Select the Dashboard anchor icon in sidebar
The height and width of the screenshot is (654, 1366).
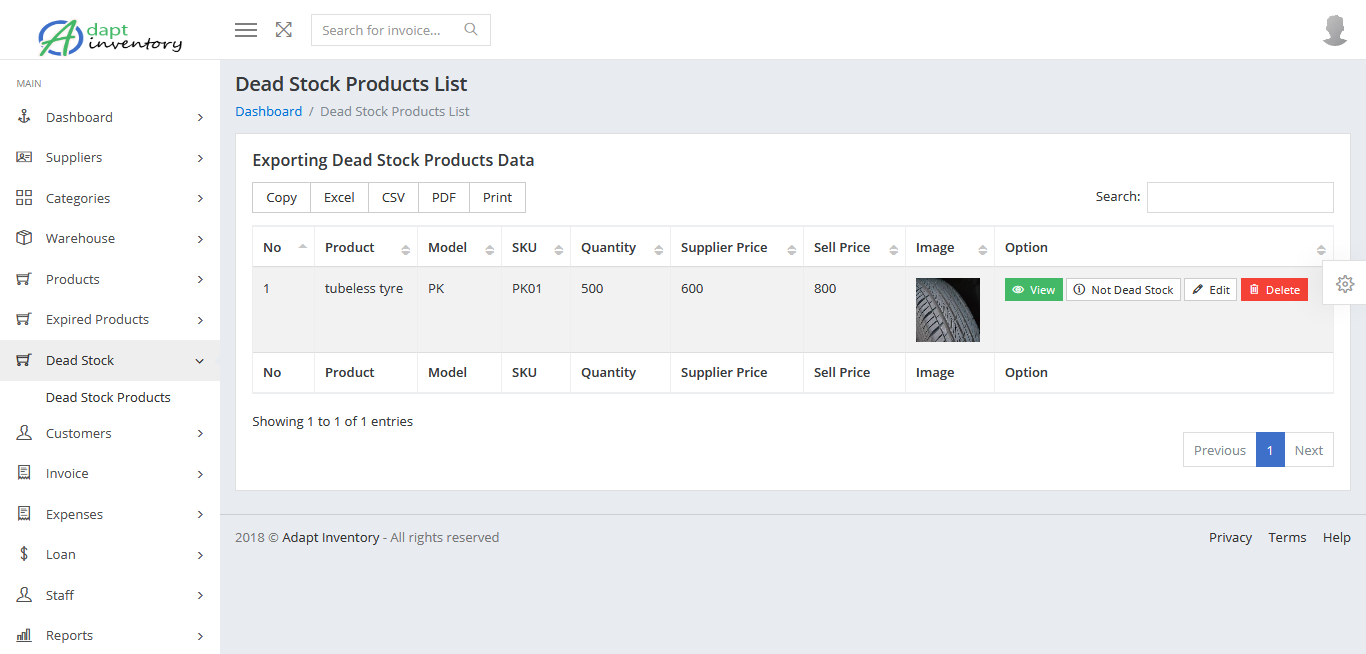coord(23,116)
